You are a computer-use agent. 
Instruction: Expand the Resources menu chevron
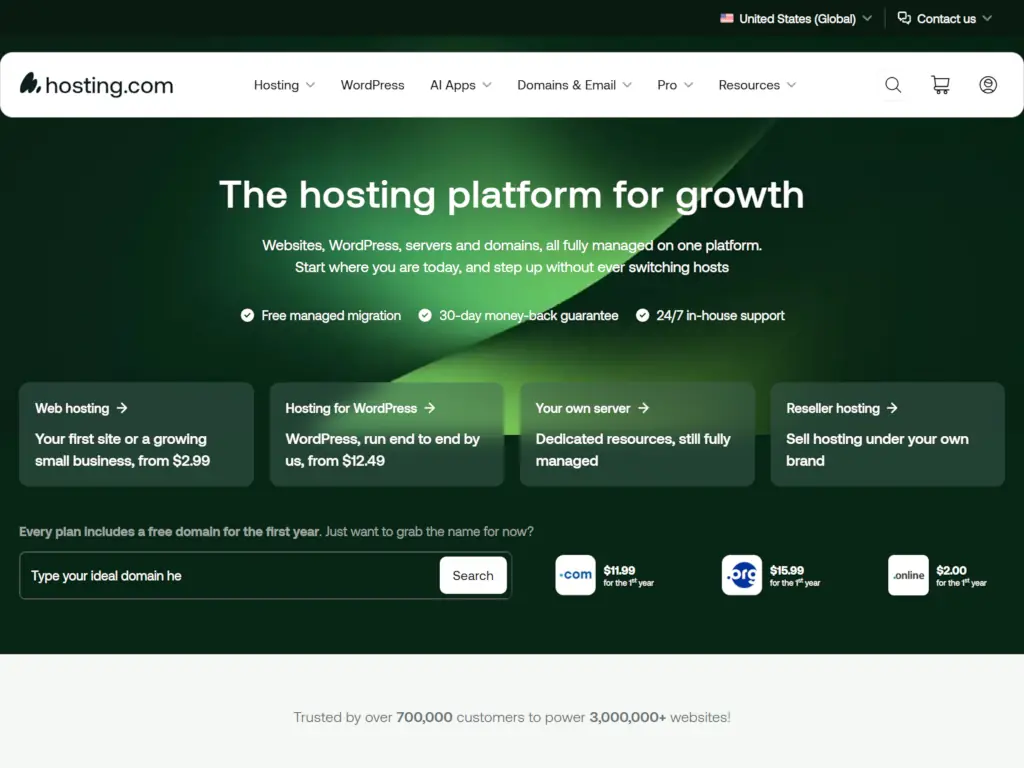792,85
